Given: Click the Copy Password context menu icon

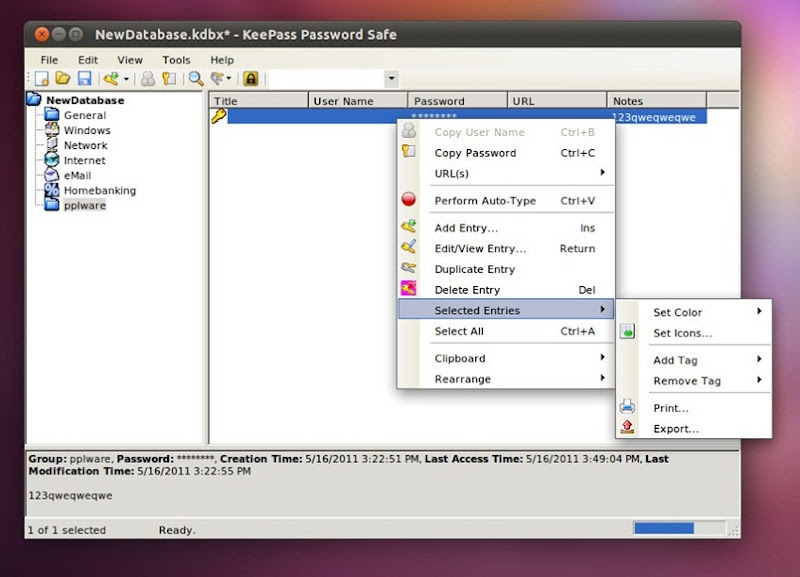Looking at the screenshot, I should pos(409,151).
